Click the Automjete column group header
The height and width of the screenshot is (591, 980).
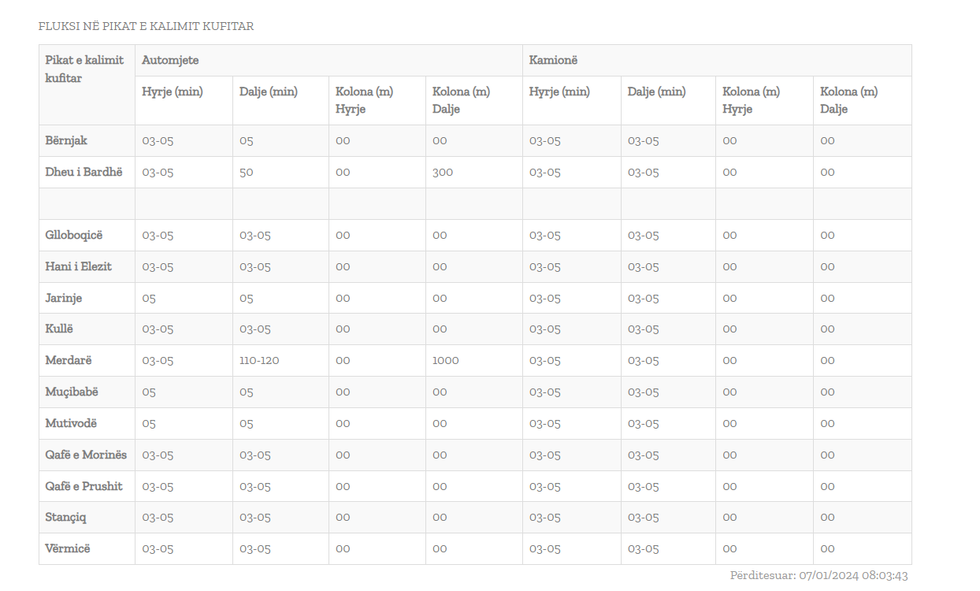[x=170, y=60]
